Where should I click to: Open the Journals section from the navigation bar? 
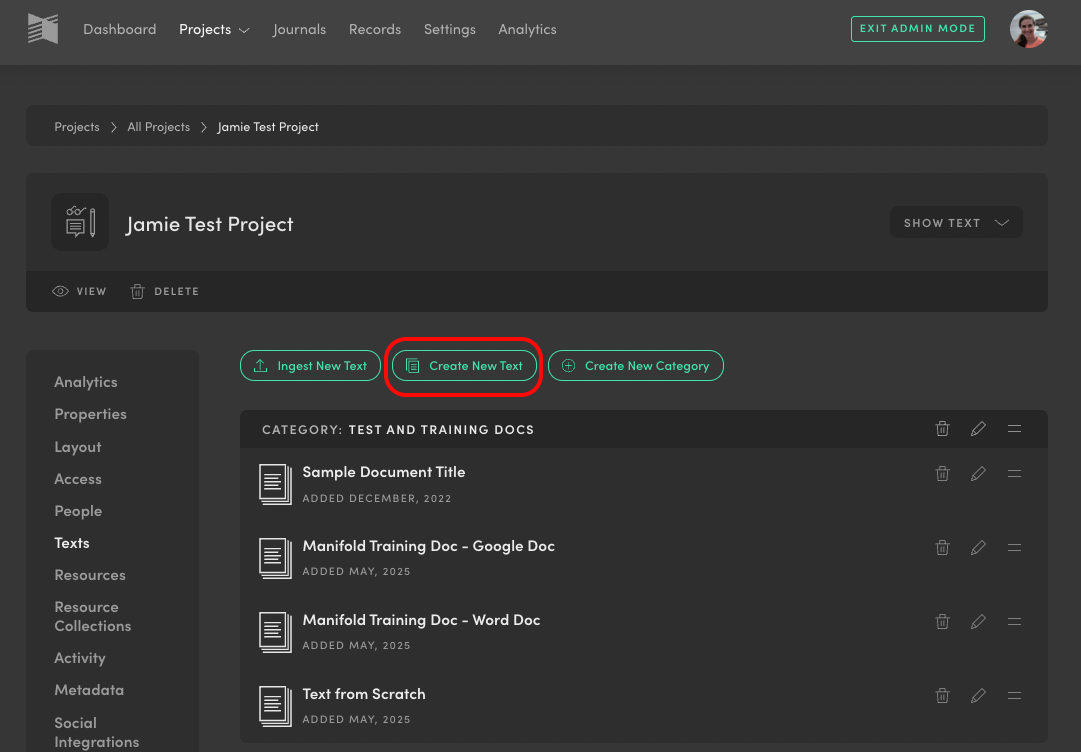[x=299, y=29]
